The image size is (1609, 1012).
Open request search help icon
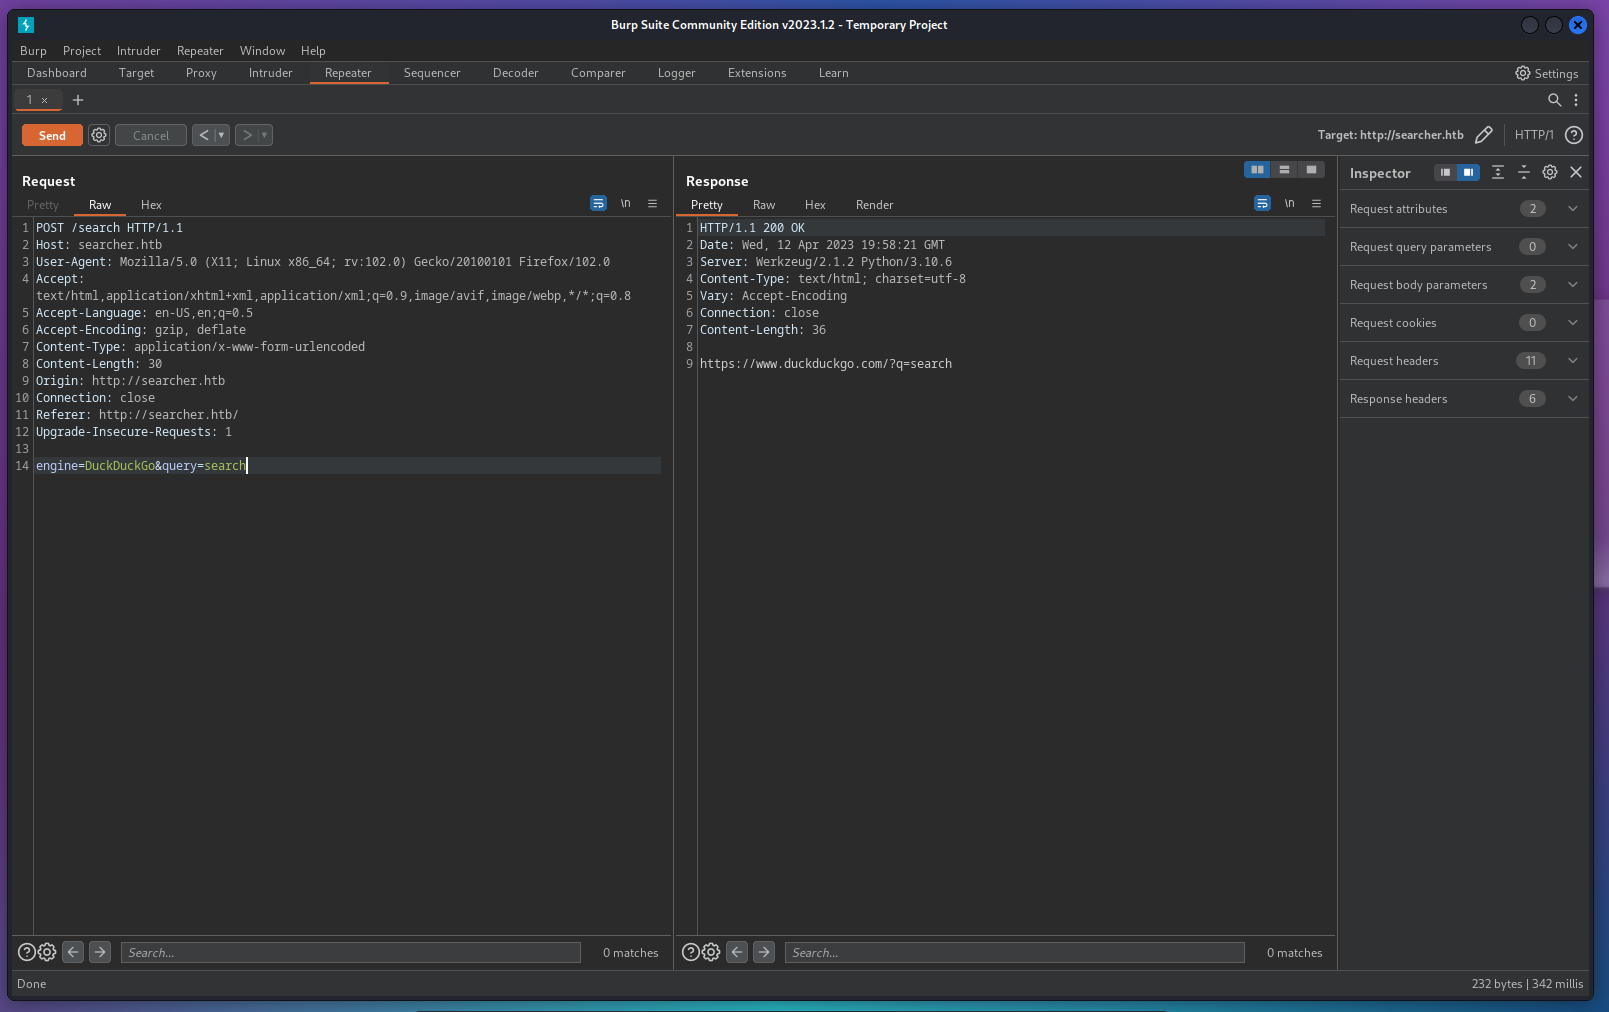coord(27,952)
